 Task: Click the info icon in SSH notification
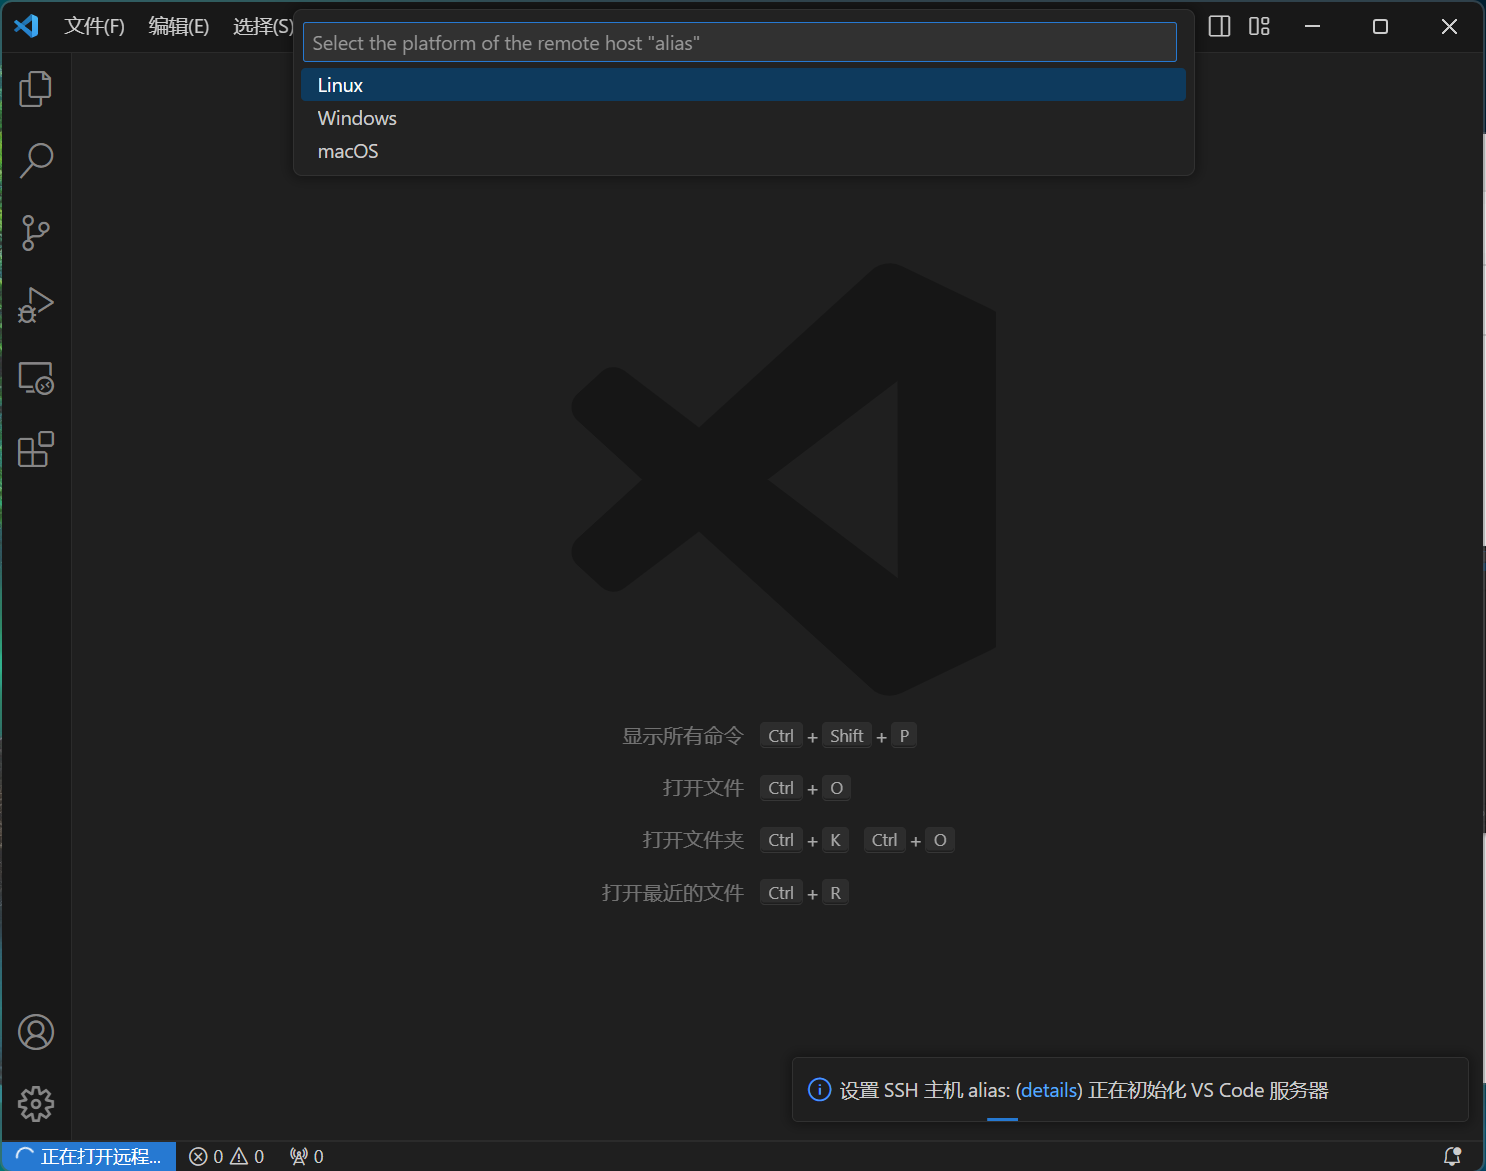click(x=819, y=1089)
